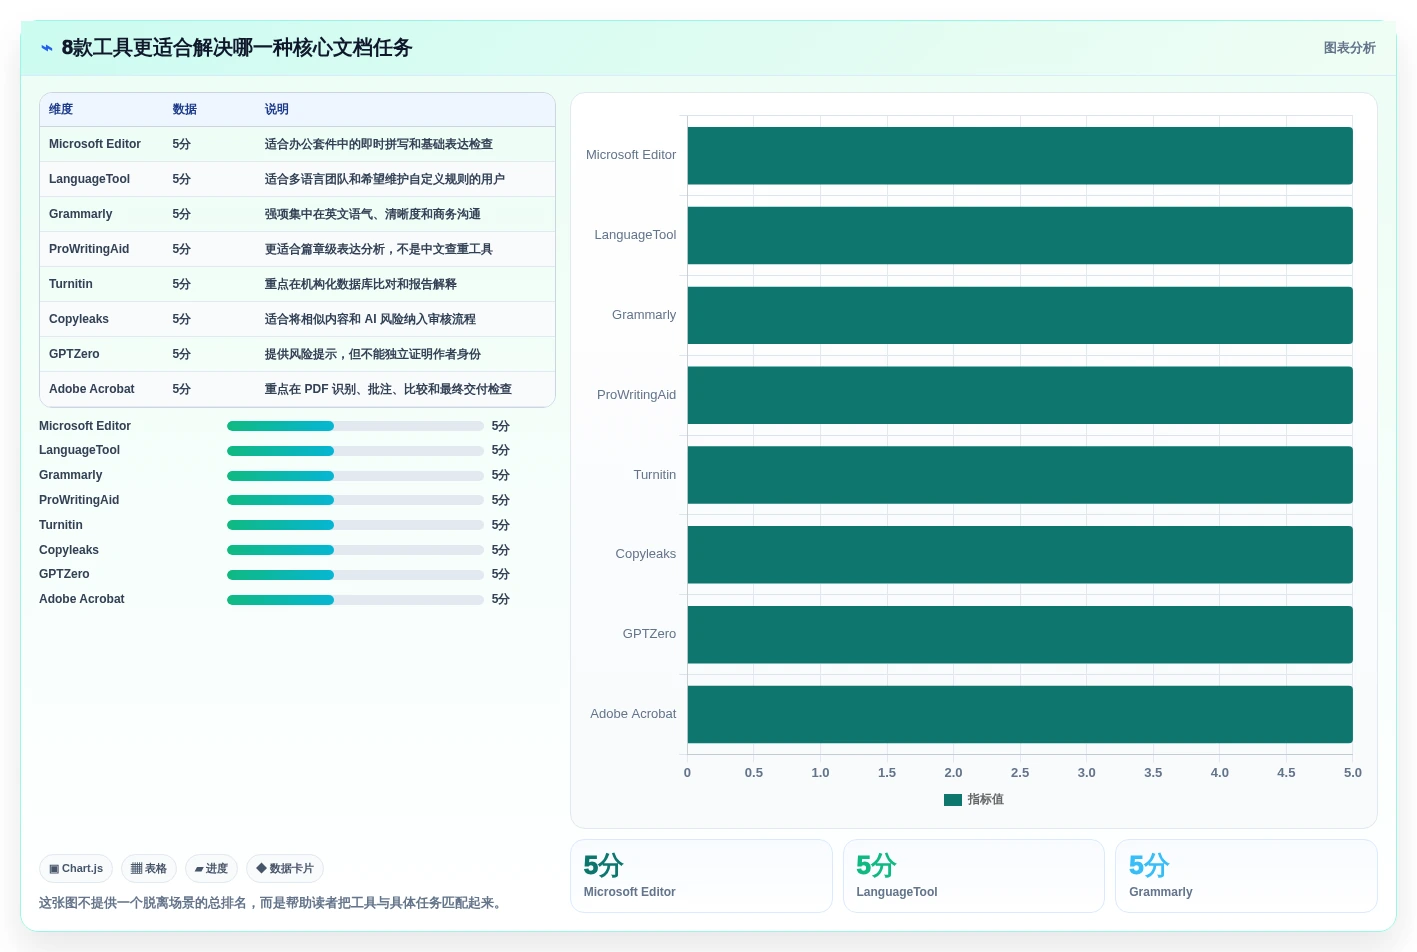Click the Turnitin chart bar
Screen dimensions: 1417x952
pos(1020,475)
